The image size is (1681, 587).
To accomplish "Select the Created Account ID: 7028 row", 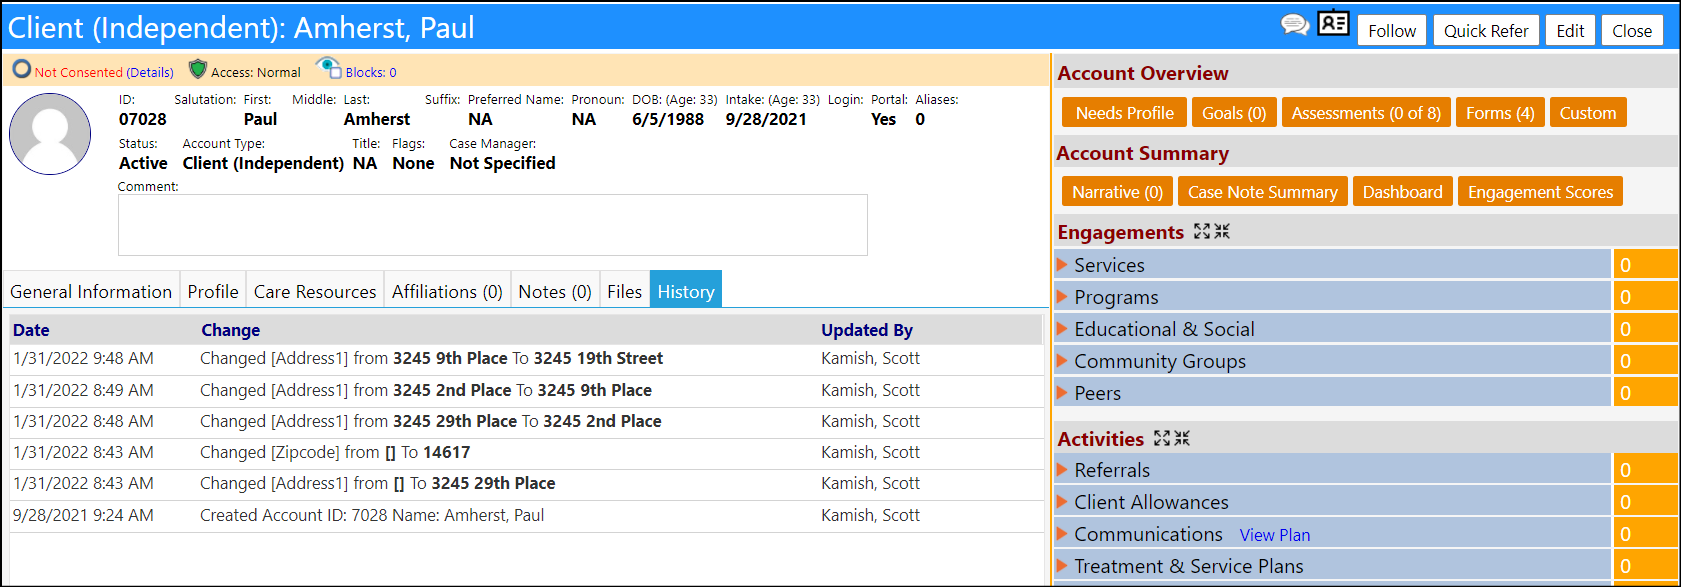I will (x=526, y=516).
